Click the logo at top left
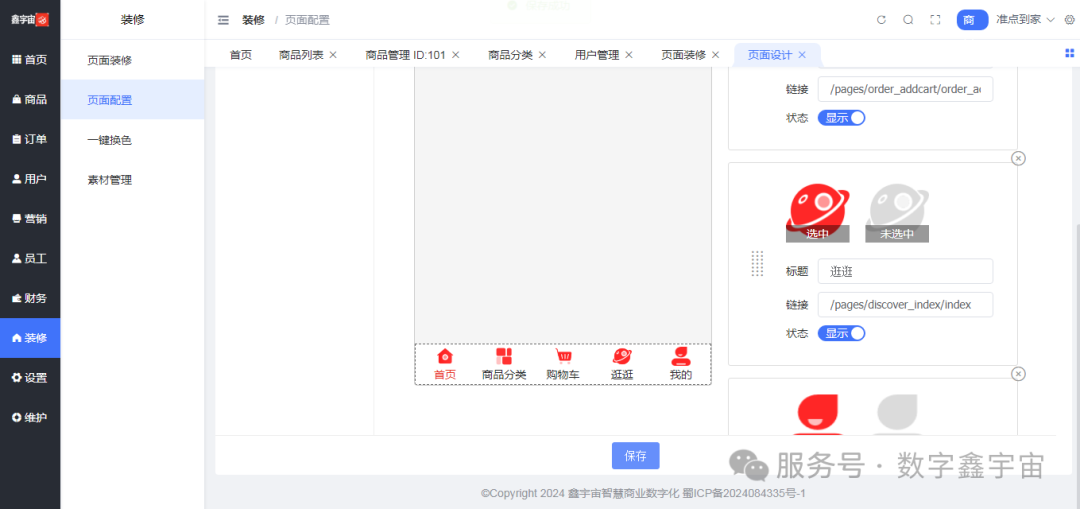Viewport: 1080px width, 509px height. click(x=30, y=20)
